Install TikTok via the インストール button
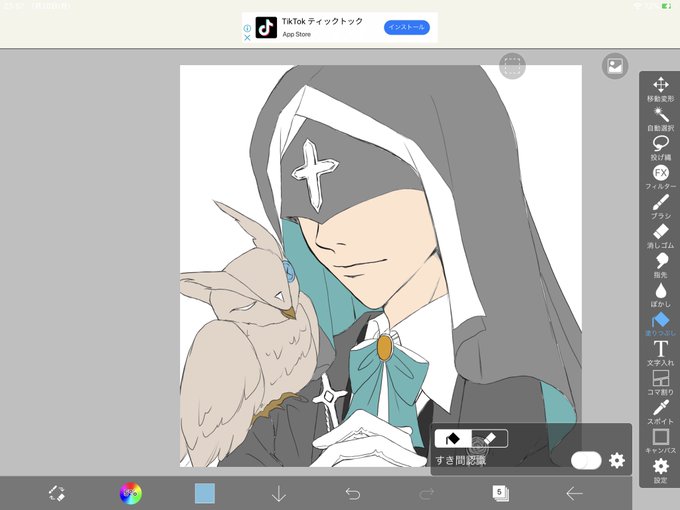 407,27
